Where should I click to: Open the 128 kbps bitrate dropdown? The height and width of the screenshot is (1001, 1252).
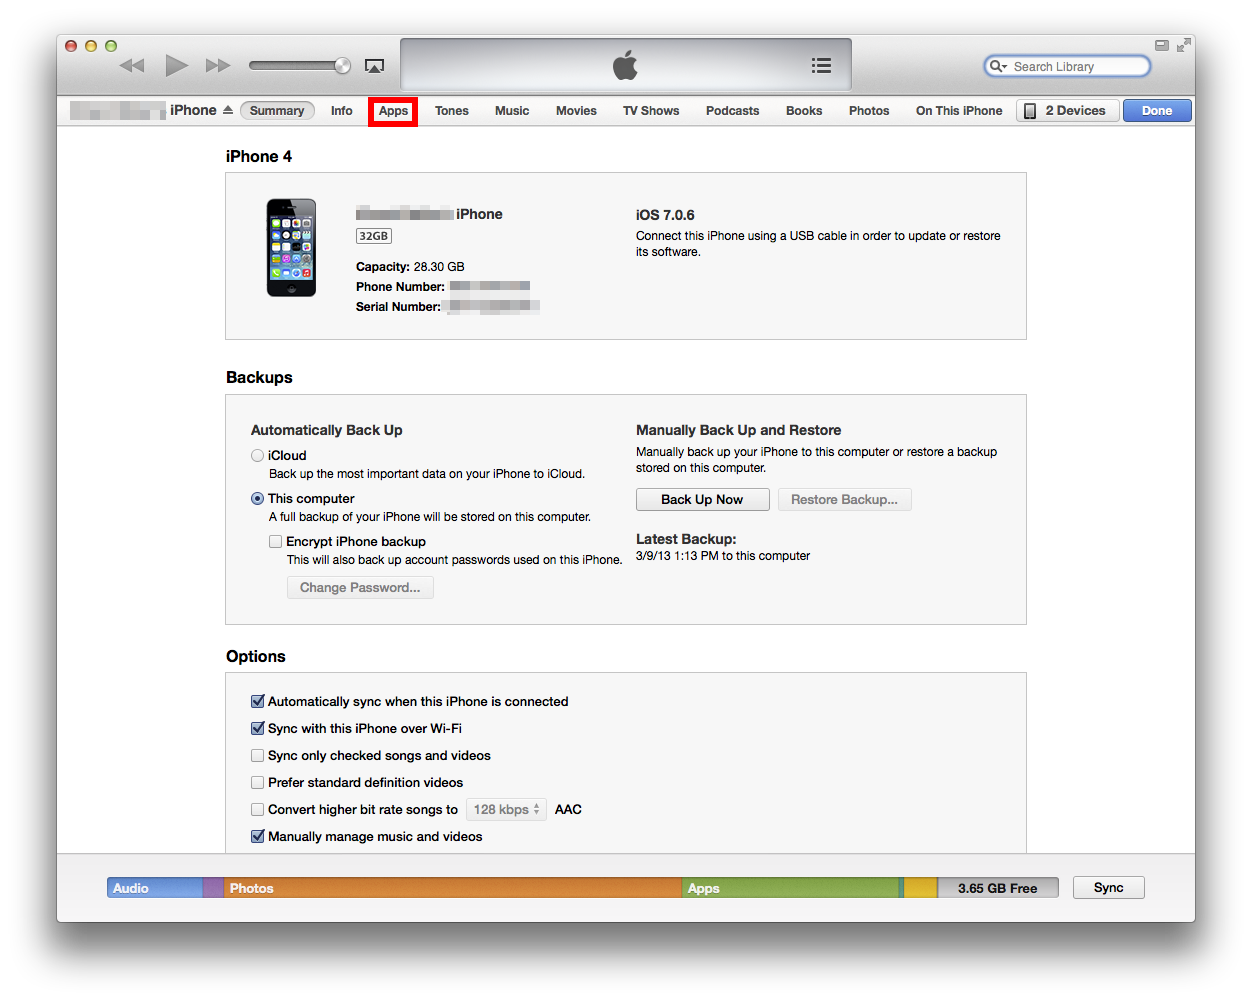point(505,809)
